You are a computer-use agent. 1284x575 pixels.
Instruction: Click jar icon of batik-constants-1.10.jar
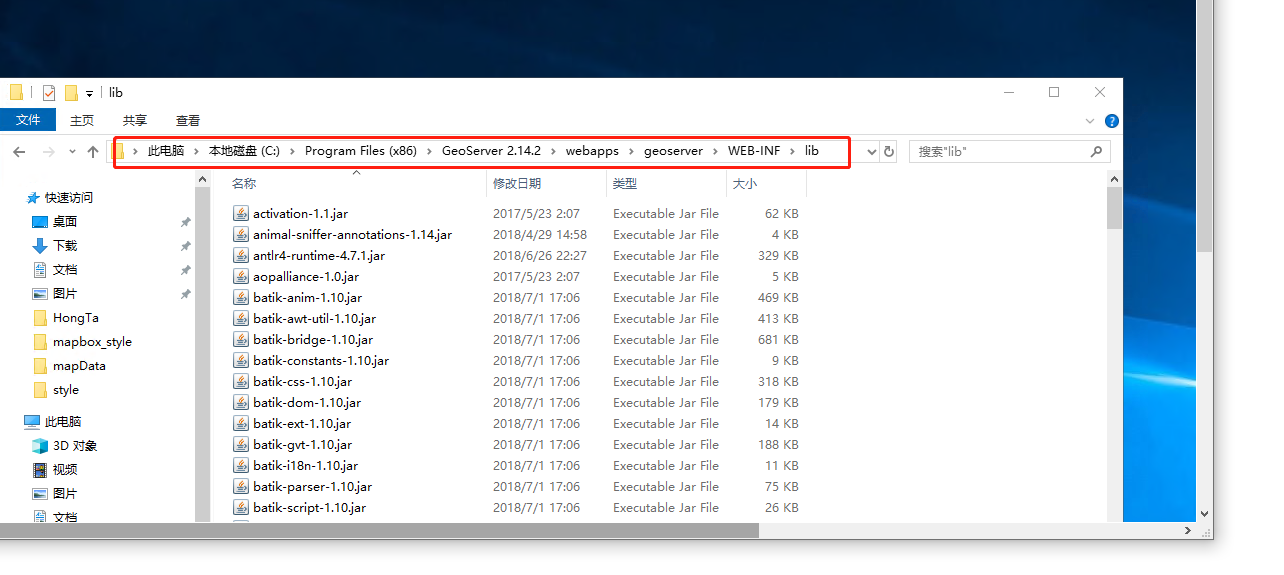coord(240,360)
